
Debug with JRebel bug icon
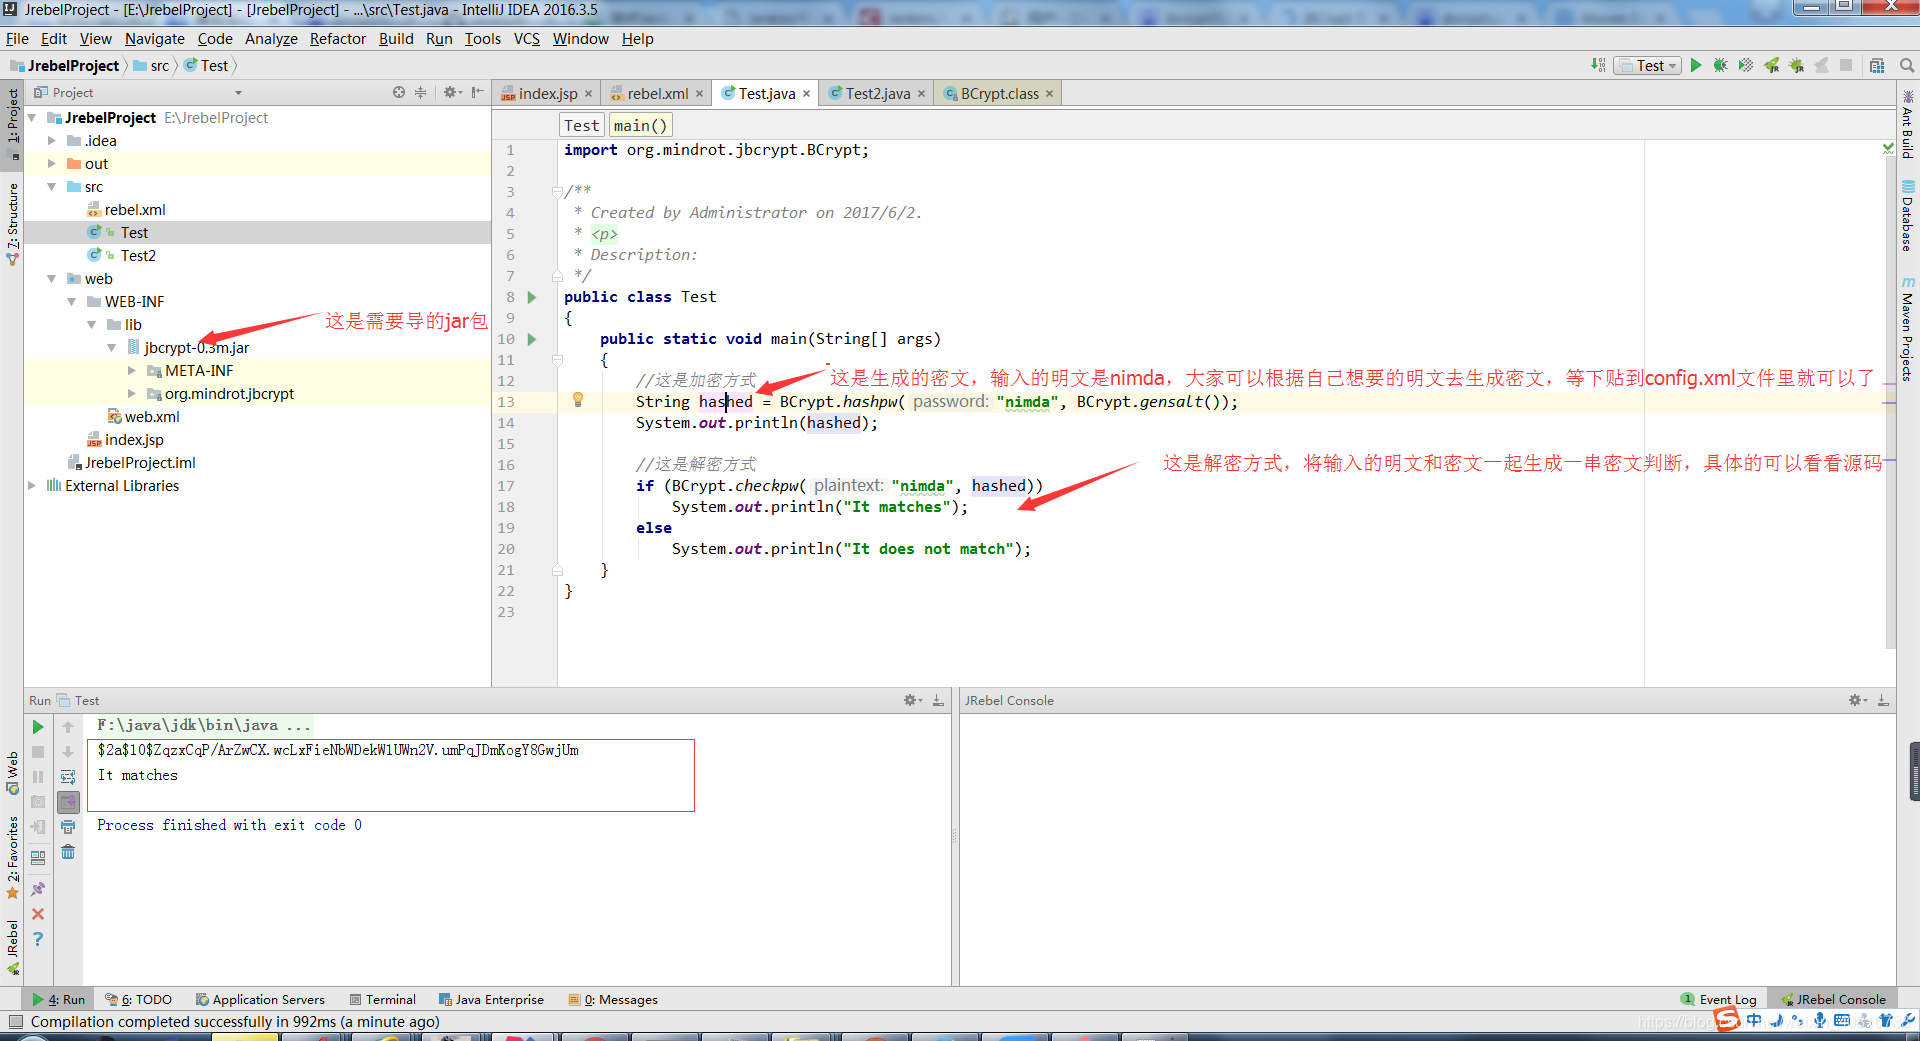pyautogui.click(x=1797, y=66)
